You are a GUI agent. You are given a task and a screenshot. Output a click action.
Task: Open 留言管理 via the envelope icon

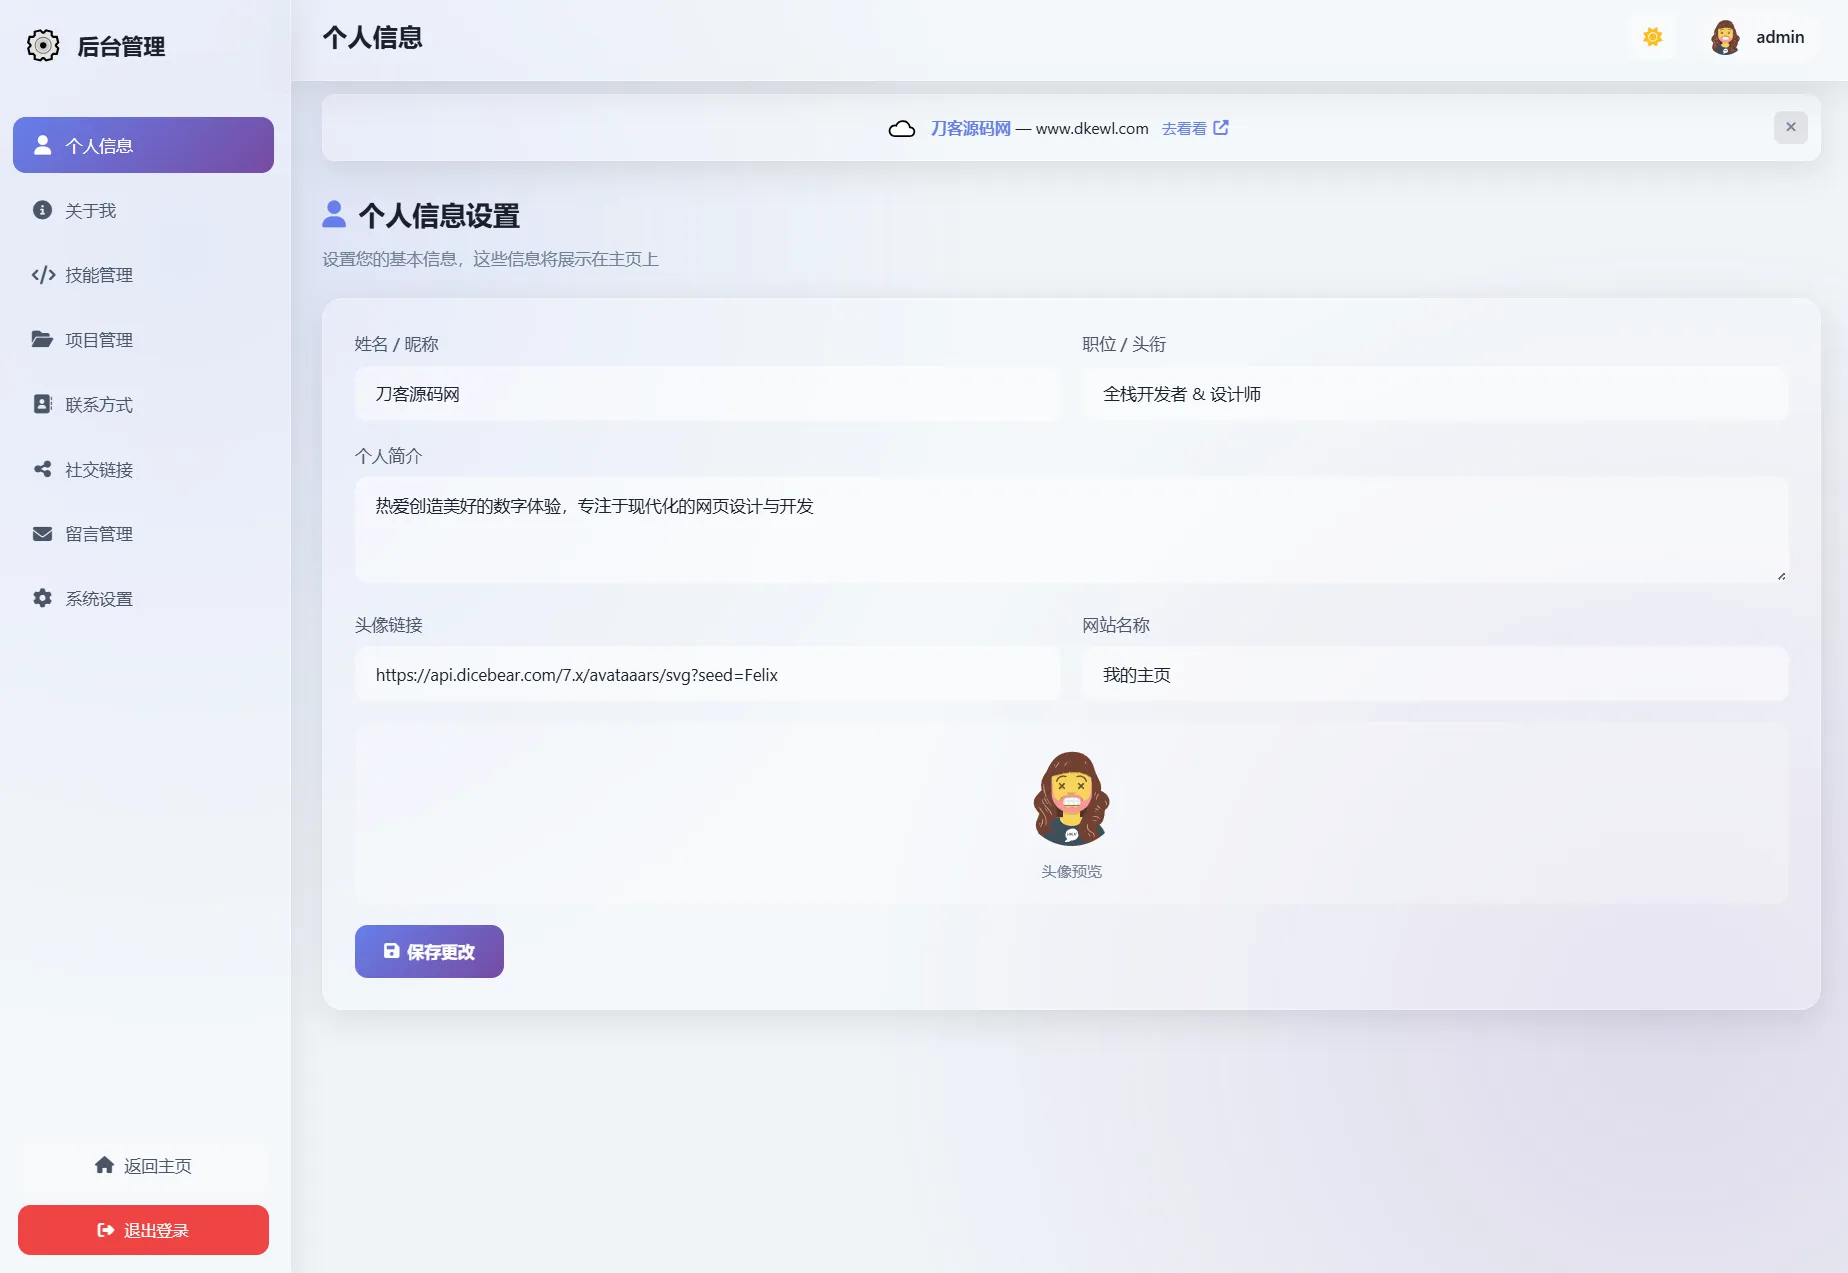[x=43, y=533]
